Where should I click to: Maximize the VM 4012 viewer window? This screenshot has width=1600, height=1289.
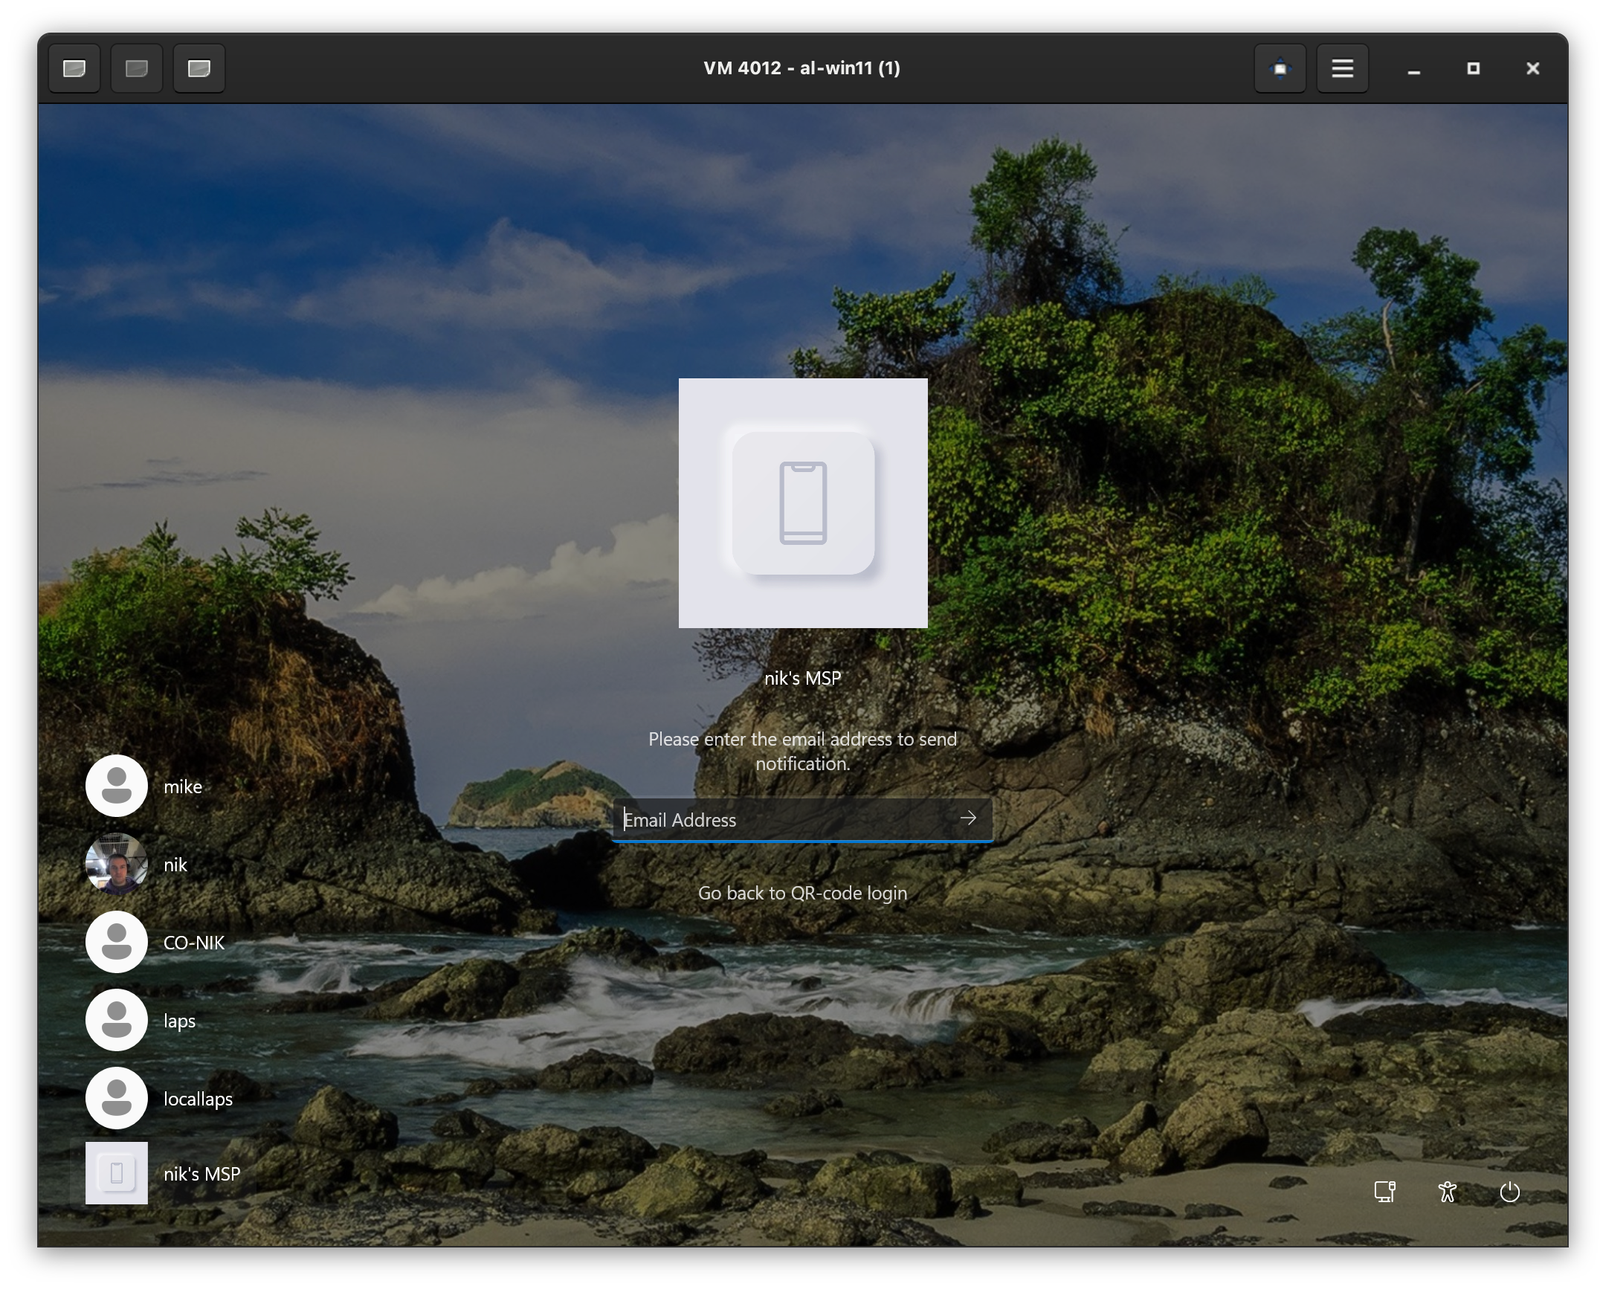(1473, 68)
